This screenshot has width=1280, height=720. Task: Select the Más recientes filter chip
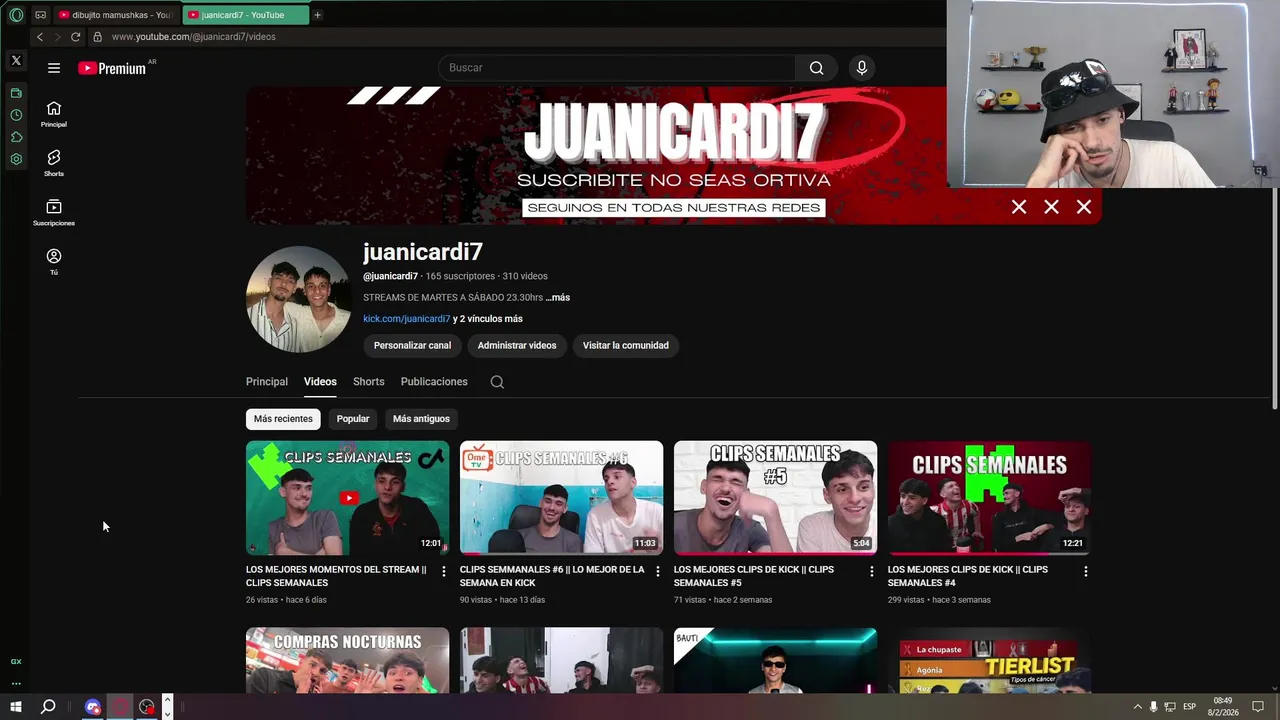pyautogui.click(x=283, y=419)
